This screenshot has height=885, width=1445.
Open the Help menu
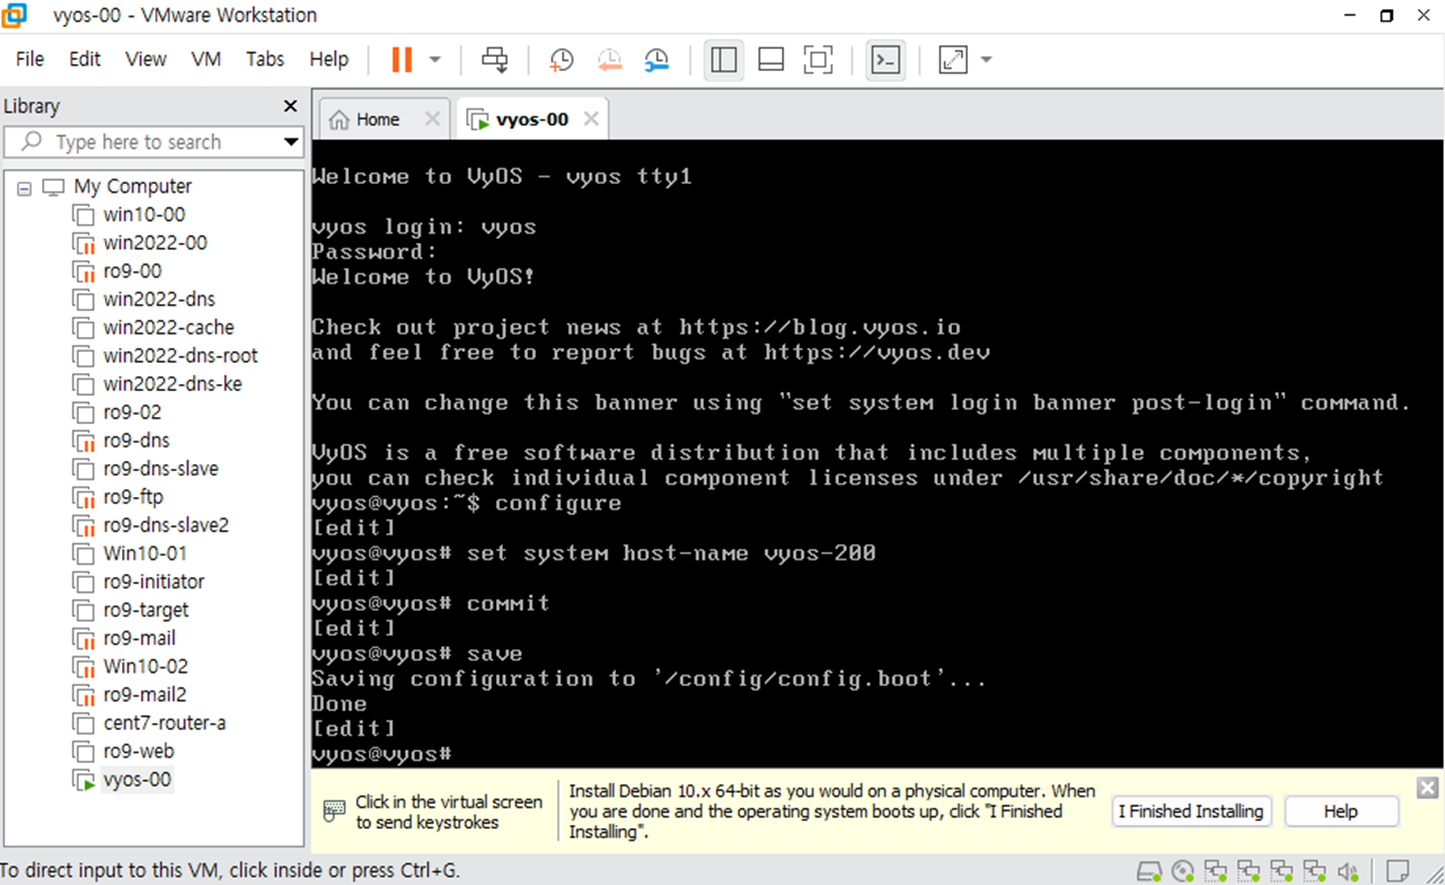329,59
